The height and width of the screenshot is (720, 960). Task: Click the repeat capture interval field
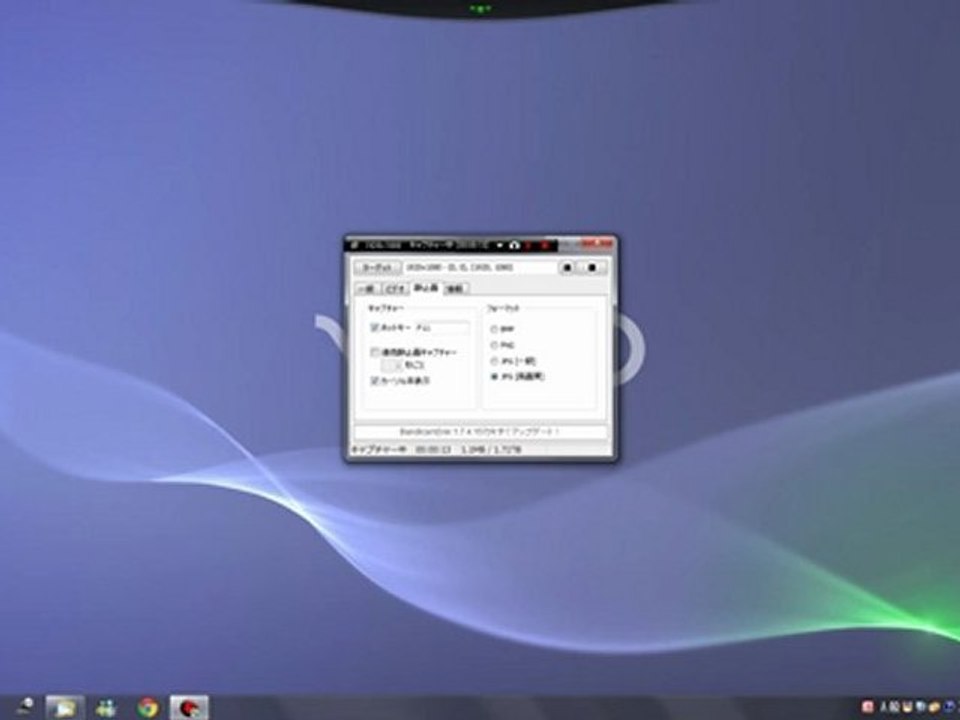pos(391,366)
